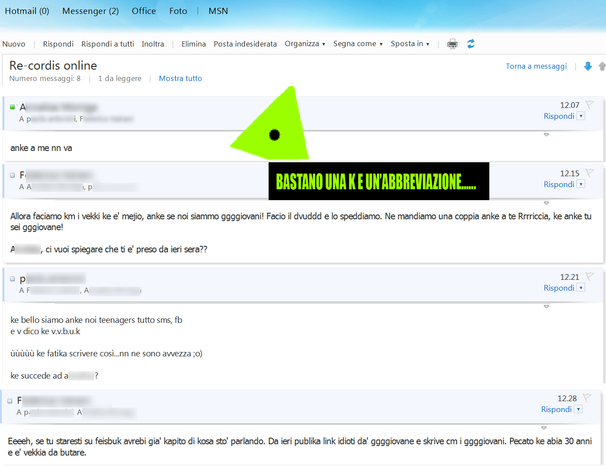Open Rispondi dropdown arrow for 12.15 message
This screenshot has height=466, width=606.
pyautogui.click(x=581, y=184)
